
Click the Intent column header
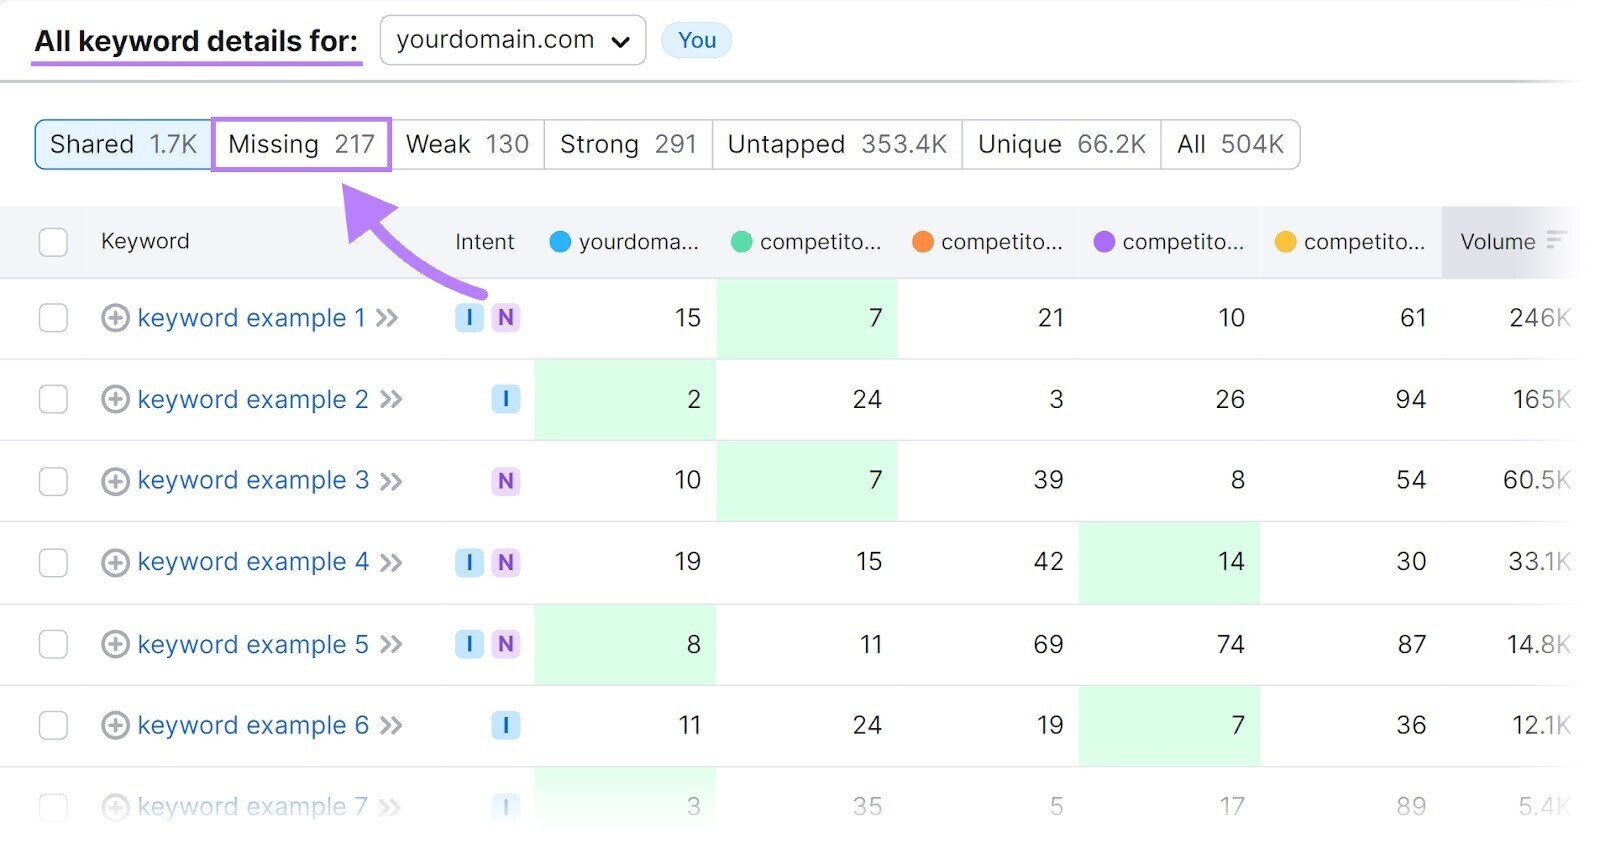pyautogui.click(x=484, y=242)
